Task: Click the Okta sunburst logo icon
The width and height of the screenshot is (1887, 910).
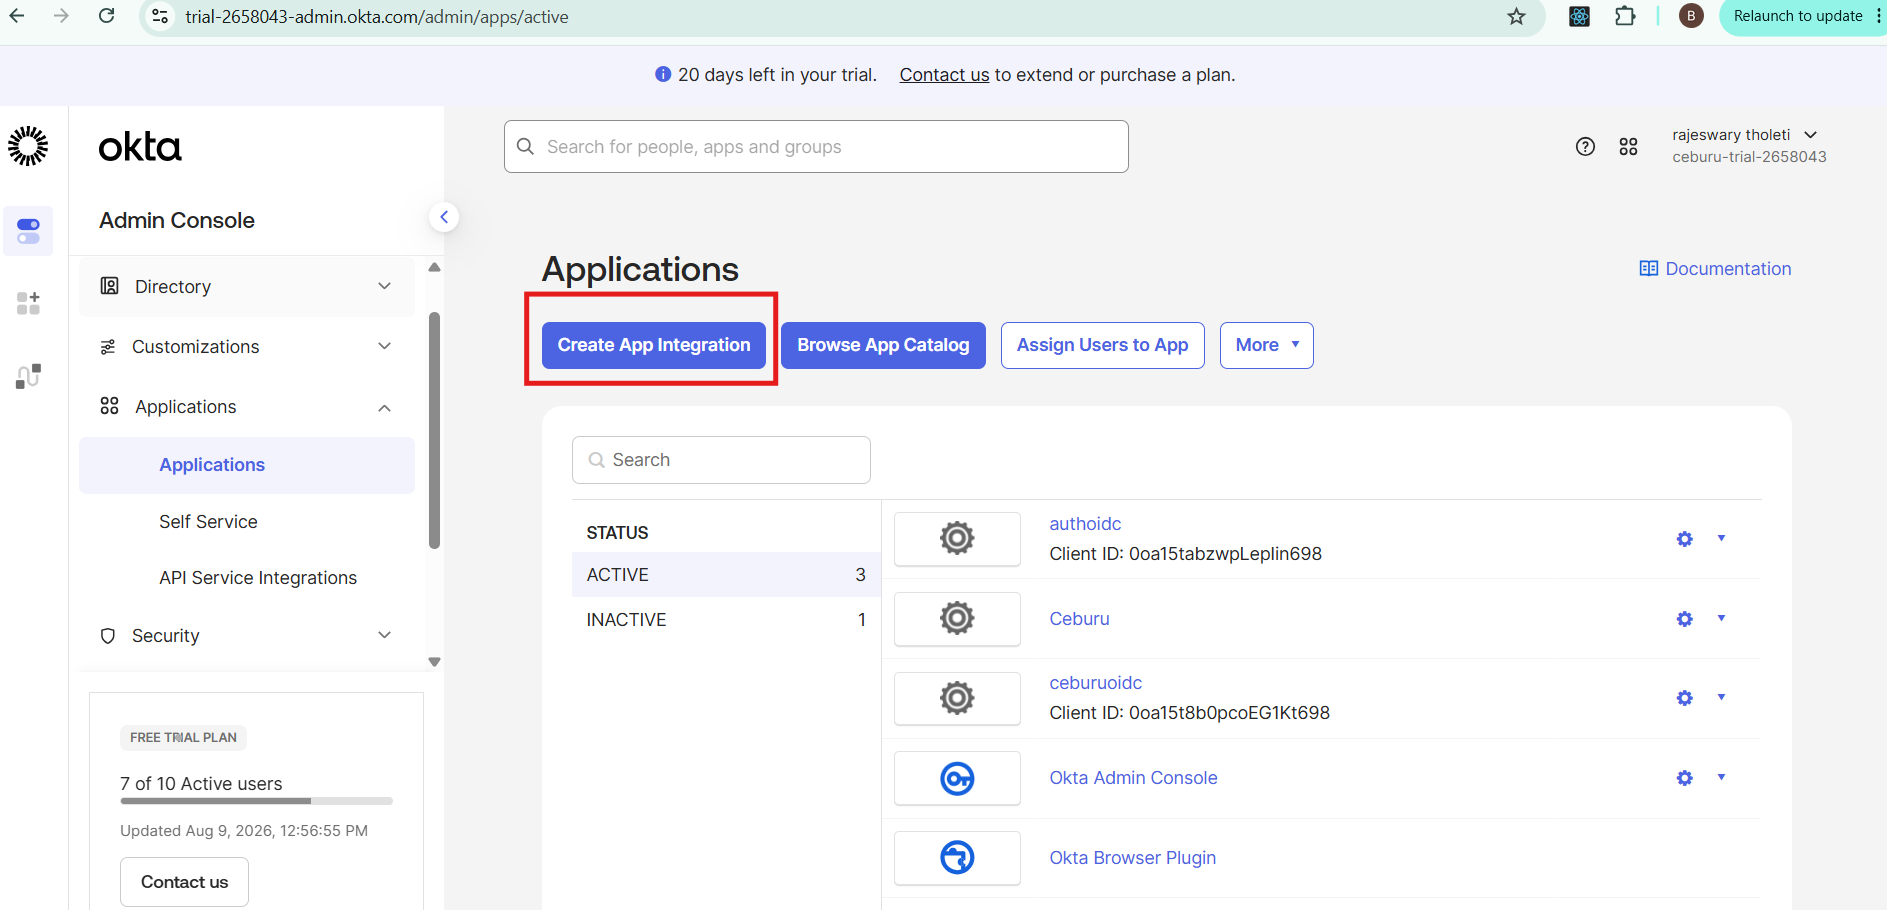Action: [28, 146]
